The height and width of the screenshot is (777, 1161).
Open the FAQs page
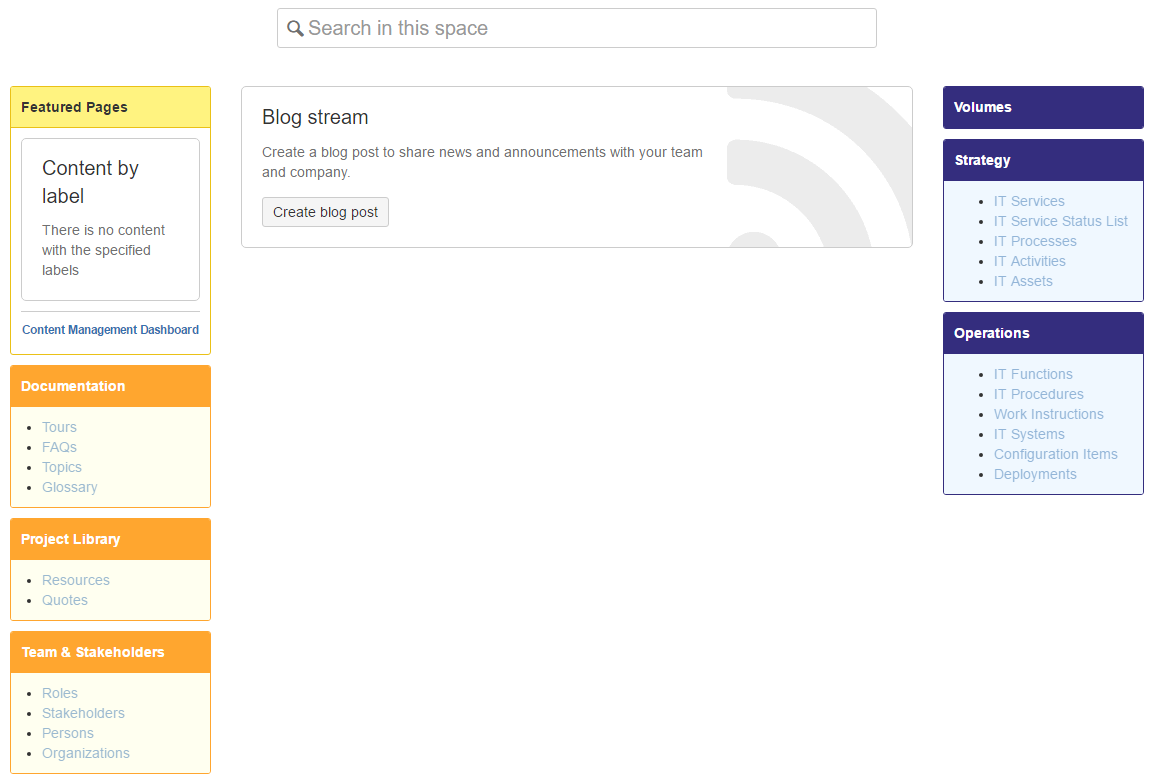coord(58,447)
